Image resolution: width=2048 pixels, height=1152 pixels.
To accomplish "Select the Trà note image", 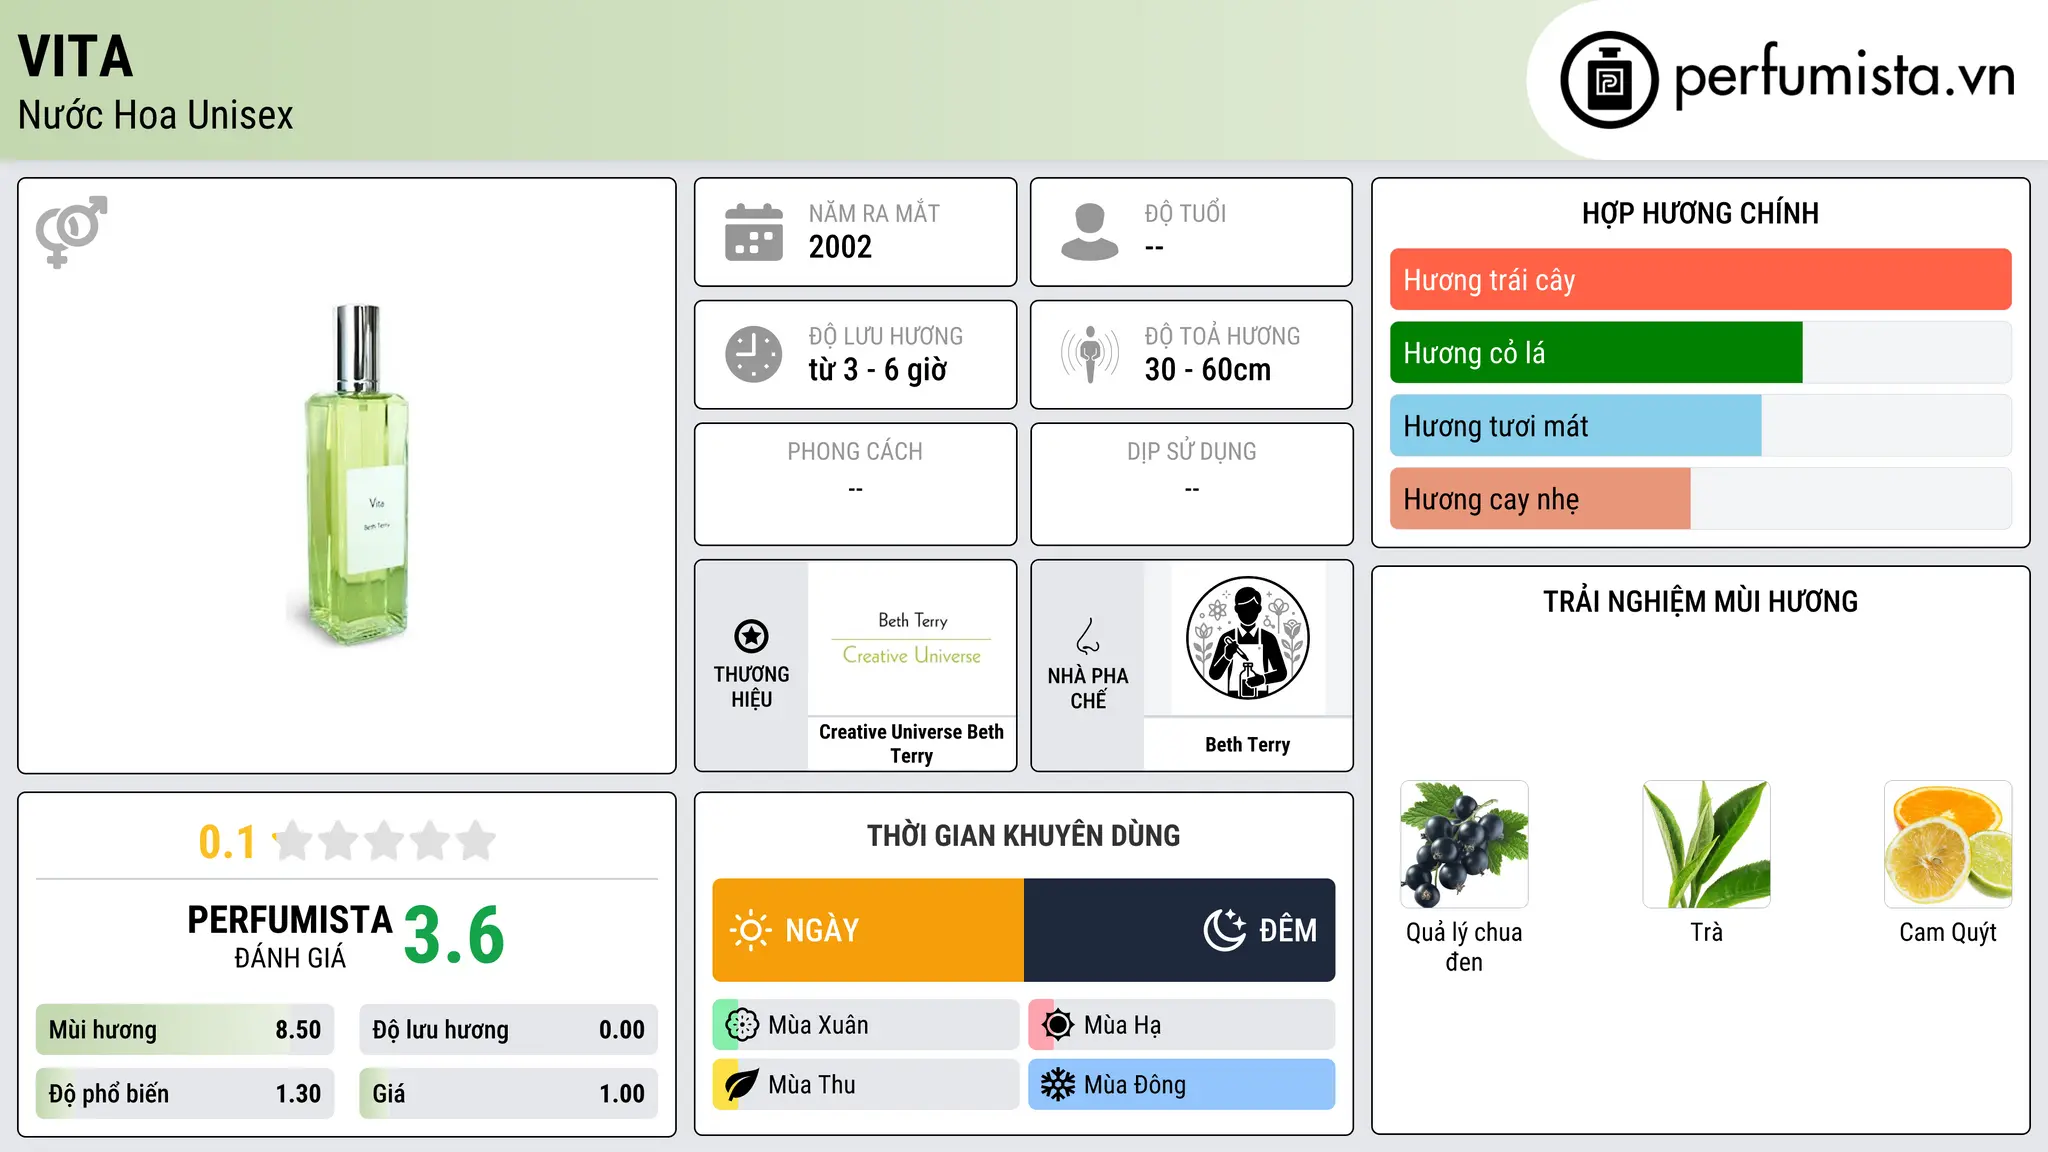I will pos(1706,844).
